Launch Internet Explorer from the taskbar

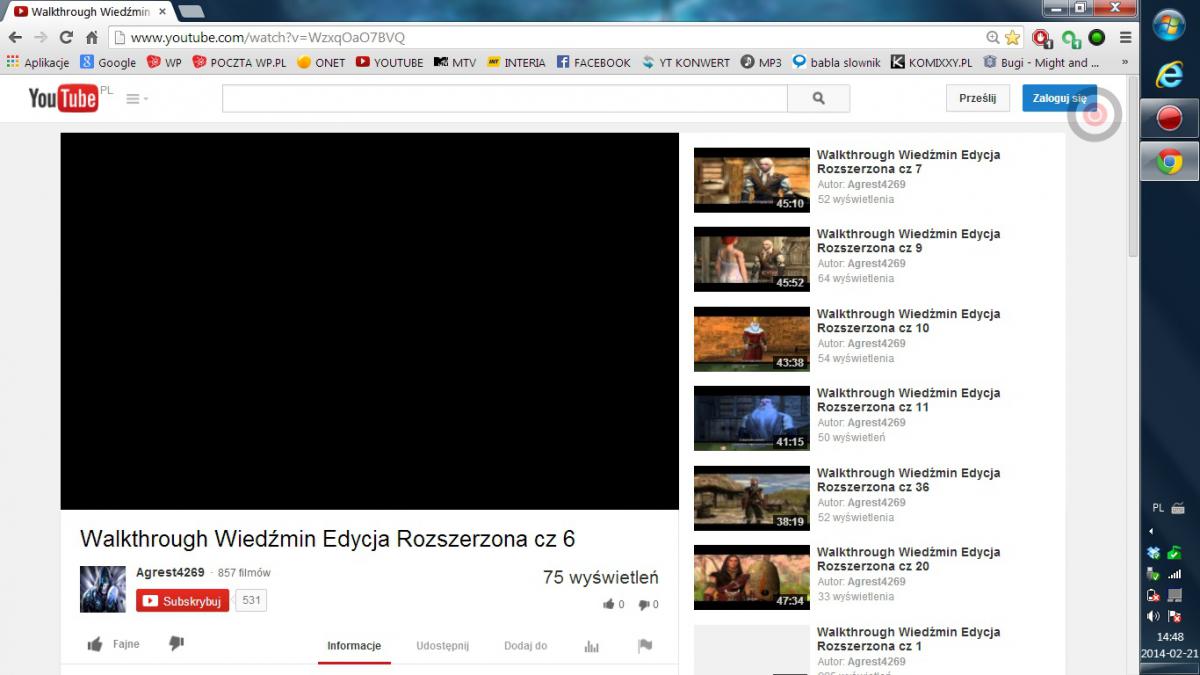coord(1169,74)
